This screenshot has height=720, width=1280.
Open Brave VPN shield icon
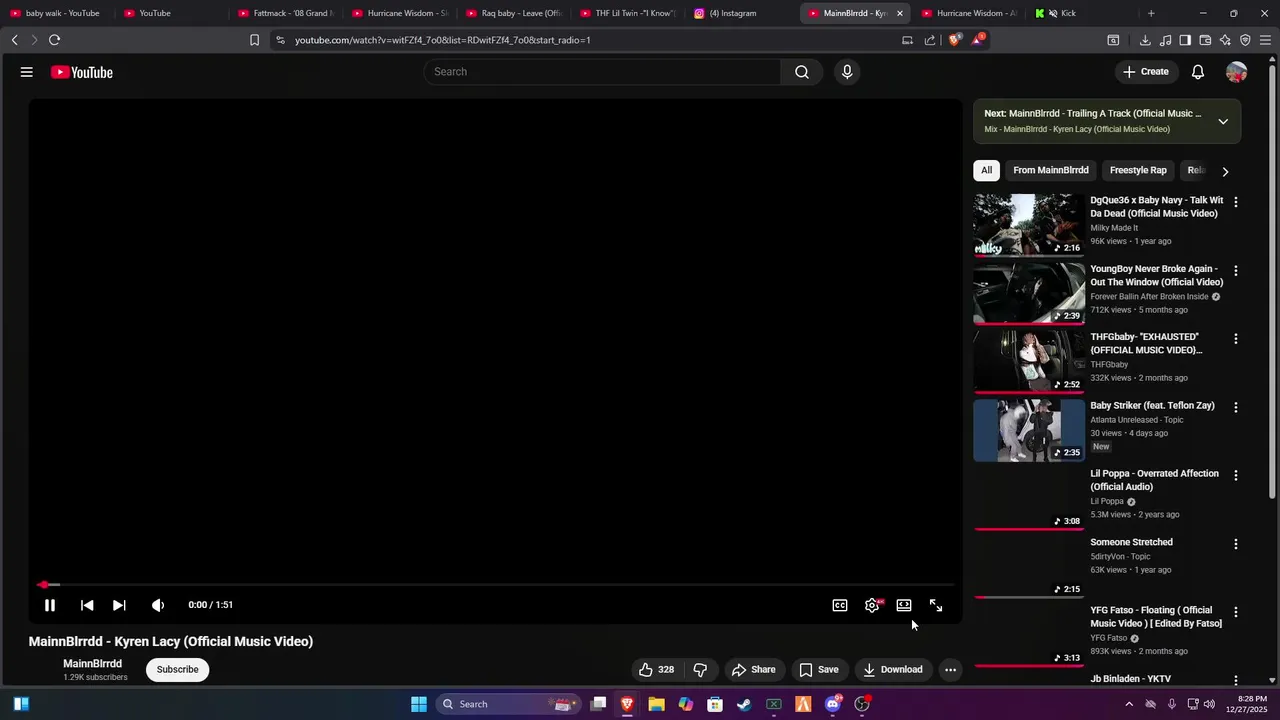tap(1245, 40)
